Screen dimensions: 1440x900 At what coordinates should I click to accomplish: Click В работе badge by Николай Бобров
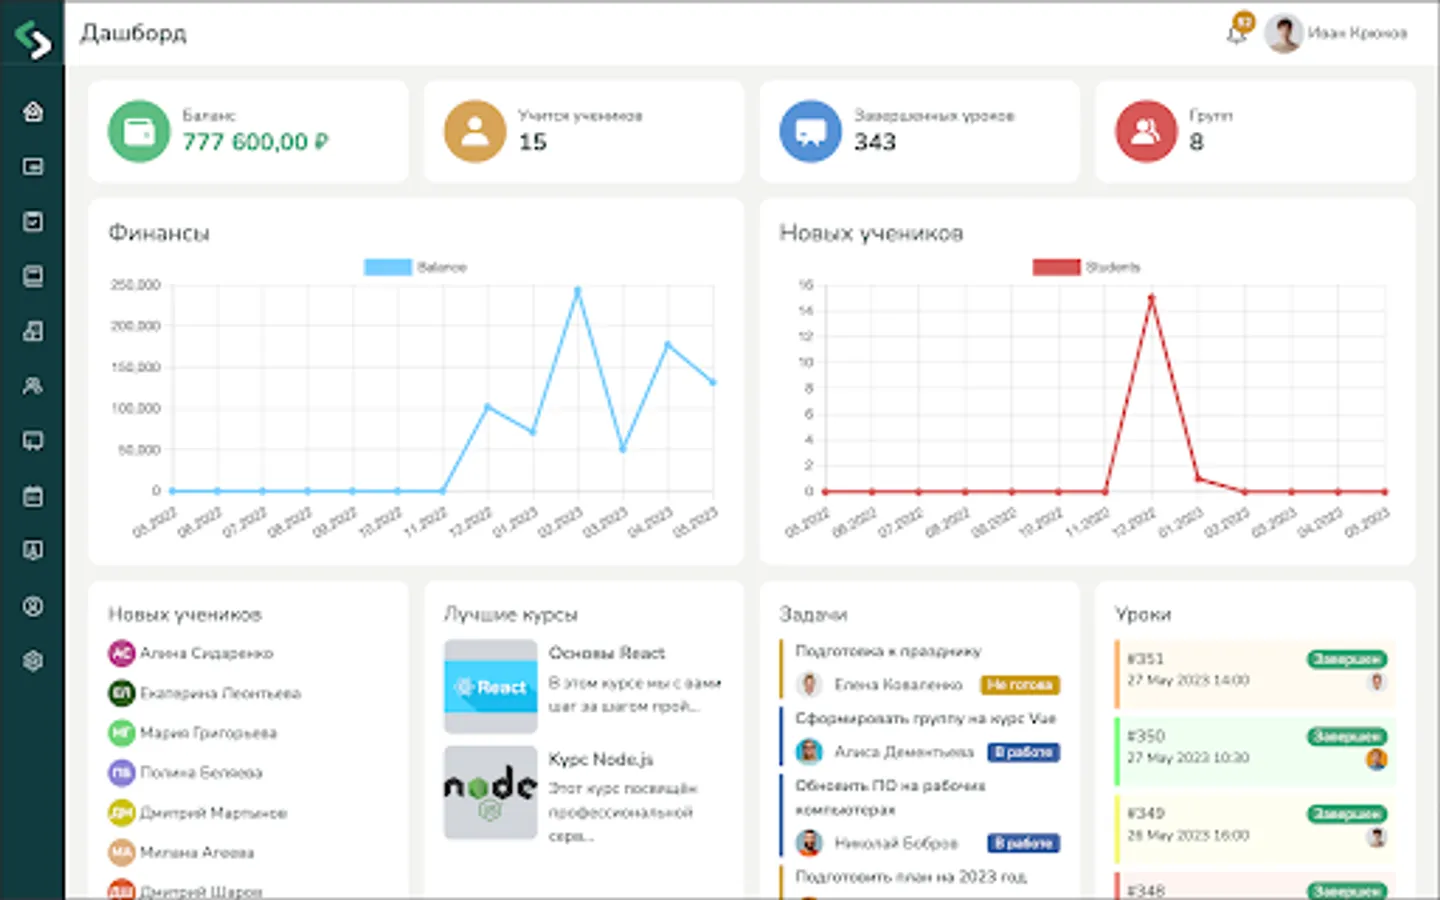pos(1023,843)
